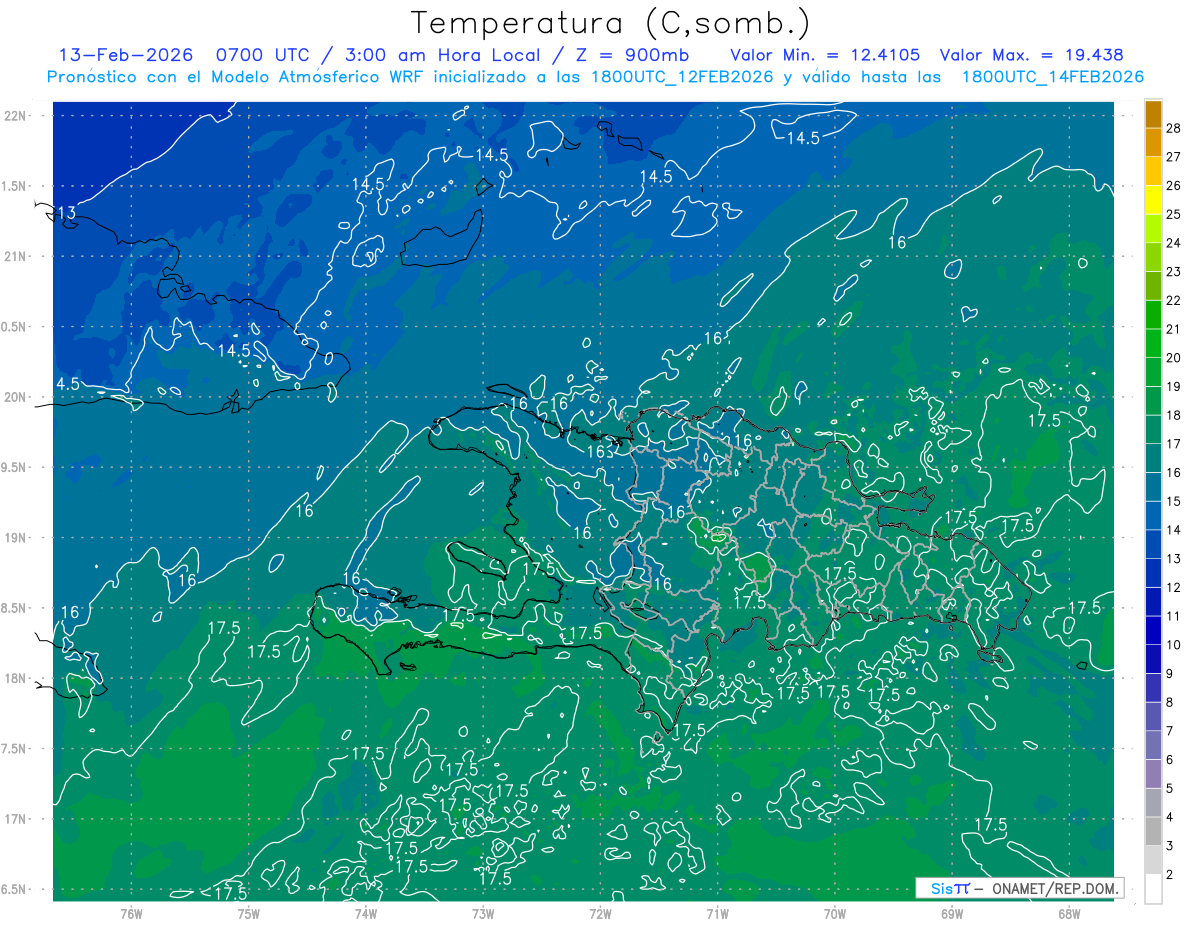Click the colorbar label '24'
Viewport: 1200px width, 927px height.
tap(1173, 243)
